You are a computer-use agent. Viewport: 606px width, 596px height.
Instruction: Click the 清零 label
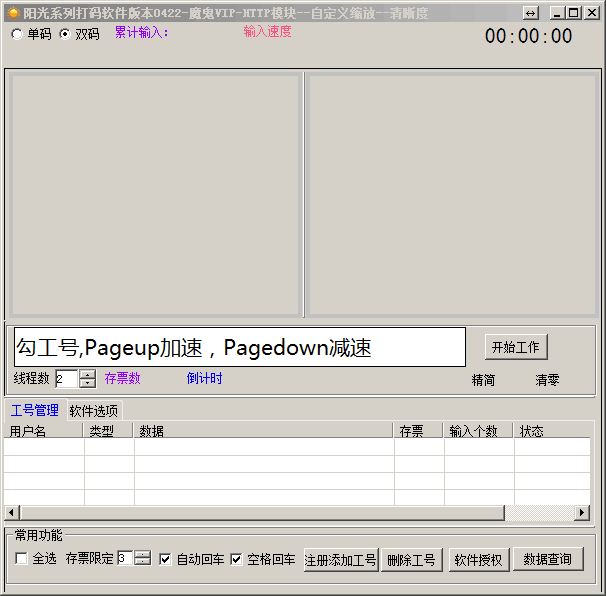(547, 380)
